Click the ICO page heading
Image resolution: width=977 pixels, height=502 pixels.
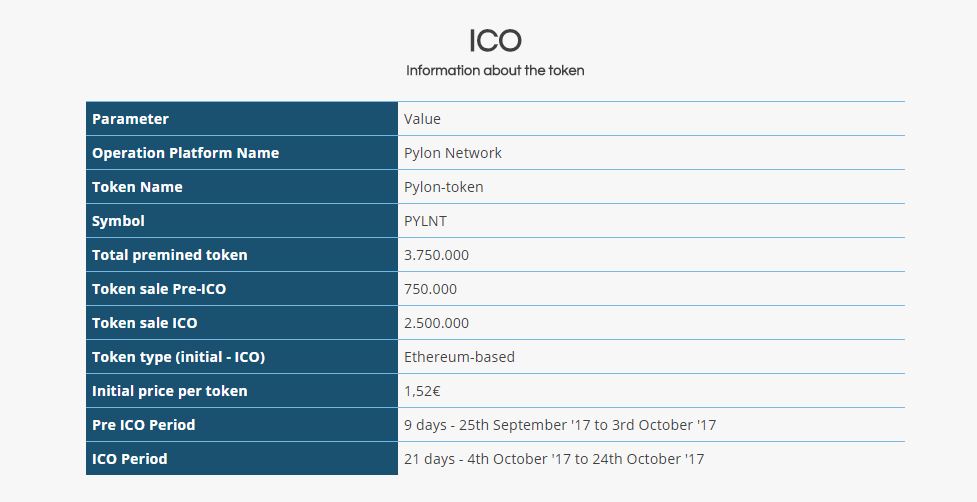(x=495, y=41)
